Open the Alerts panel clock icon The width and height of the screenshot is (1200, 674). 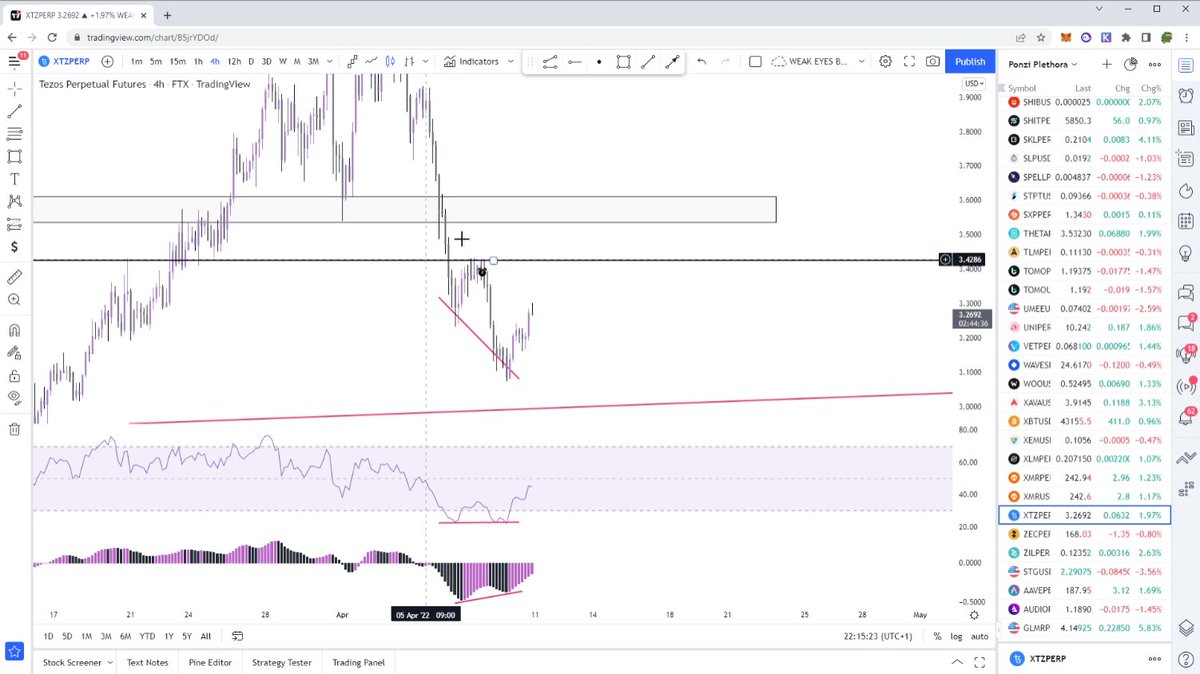pos(1186,96)
